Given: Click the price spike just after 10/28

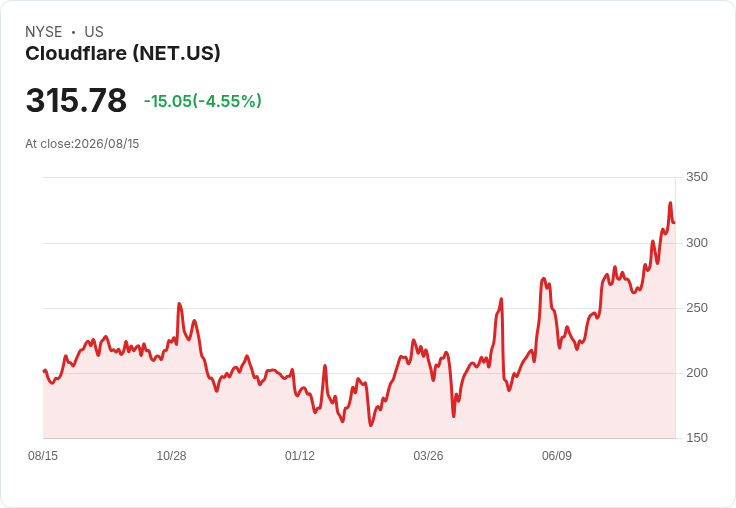Looking at the screenshot, I should 179,304.
